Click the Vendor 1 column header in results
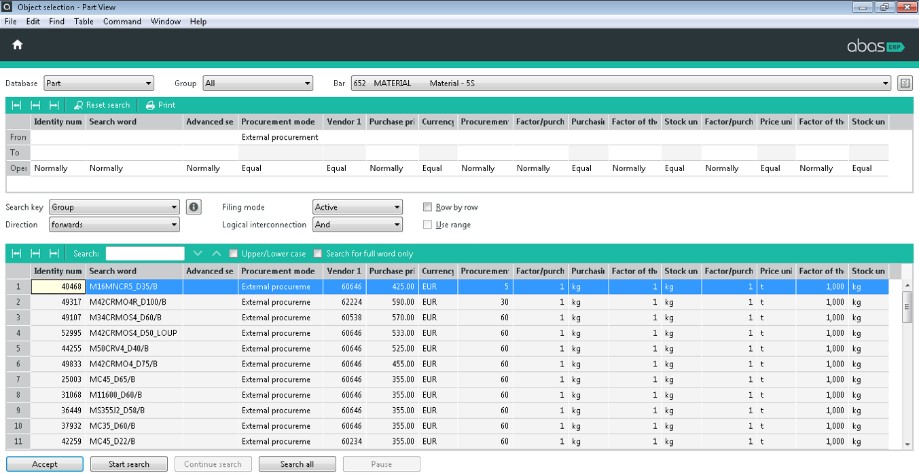 (x=344, y=271)
